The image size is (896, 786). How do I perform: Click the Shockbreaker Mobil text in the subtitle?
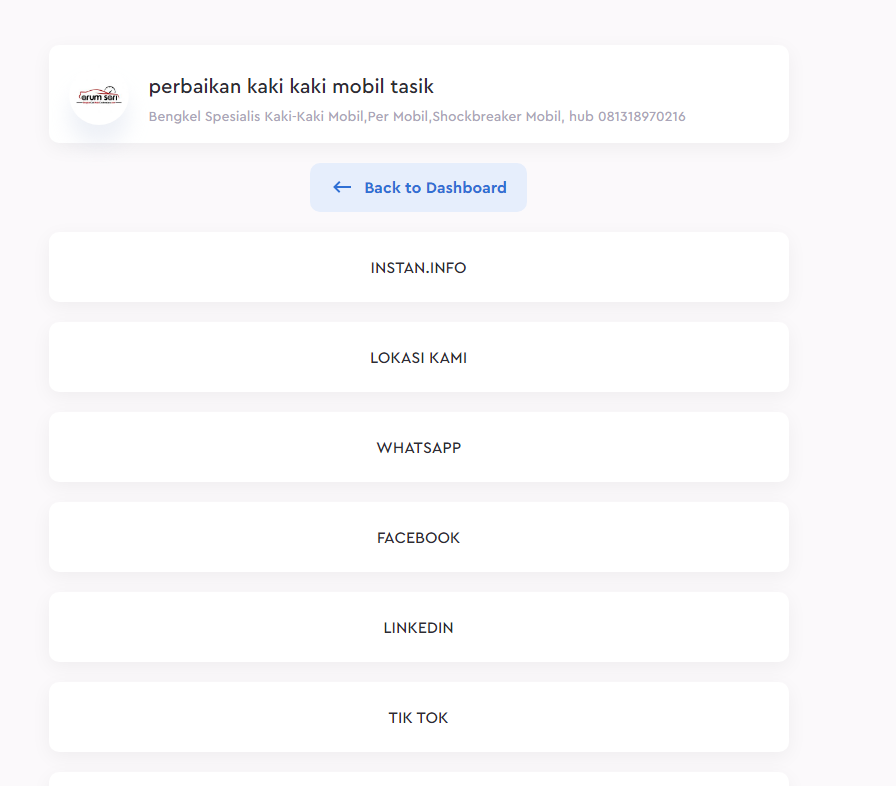coord(497,117)
